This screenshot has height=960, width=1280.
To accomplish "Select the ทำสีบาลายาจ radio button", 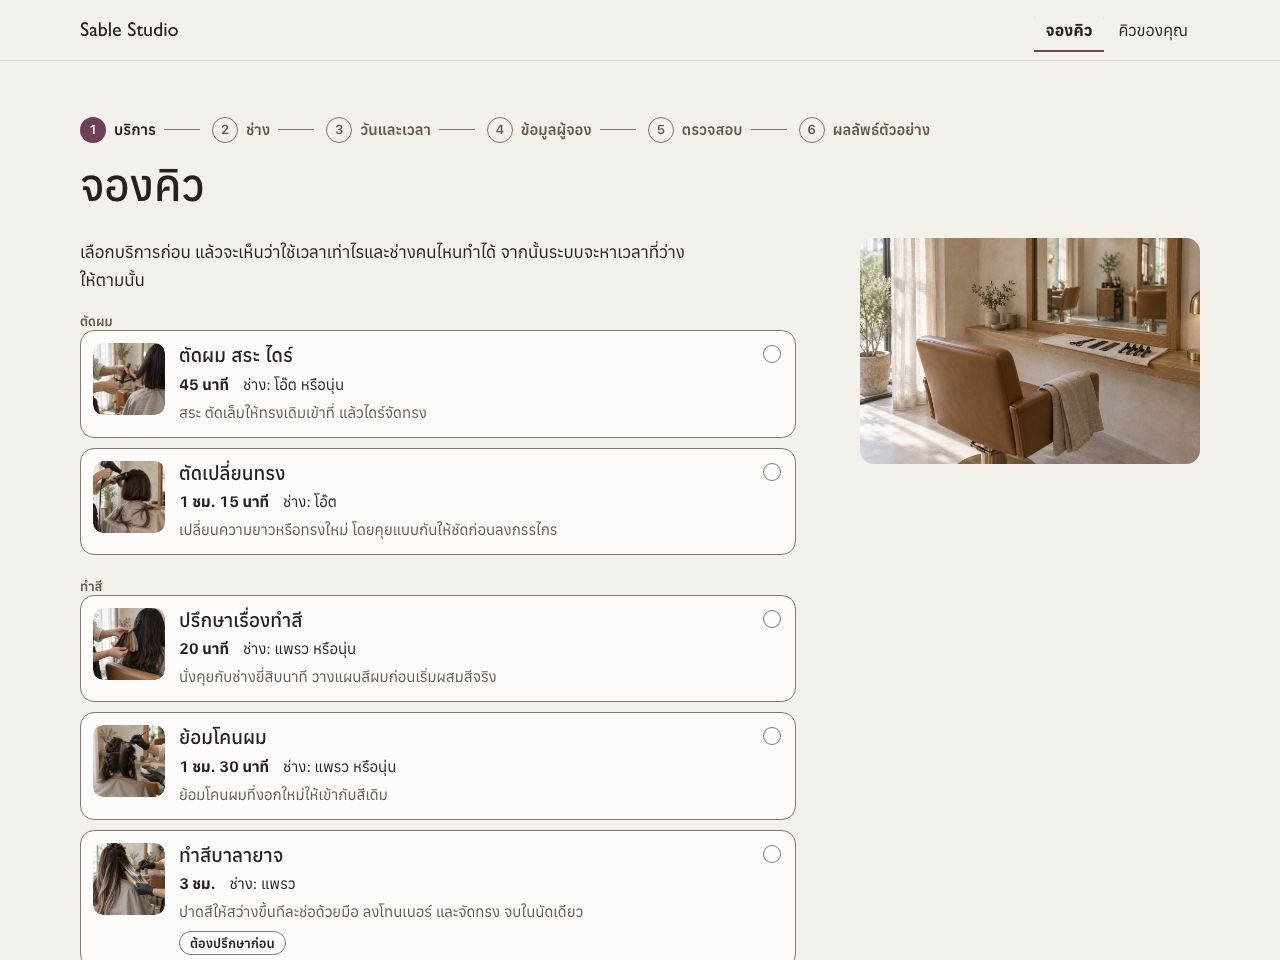I will 772,854.
